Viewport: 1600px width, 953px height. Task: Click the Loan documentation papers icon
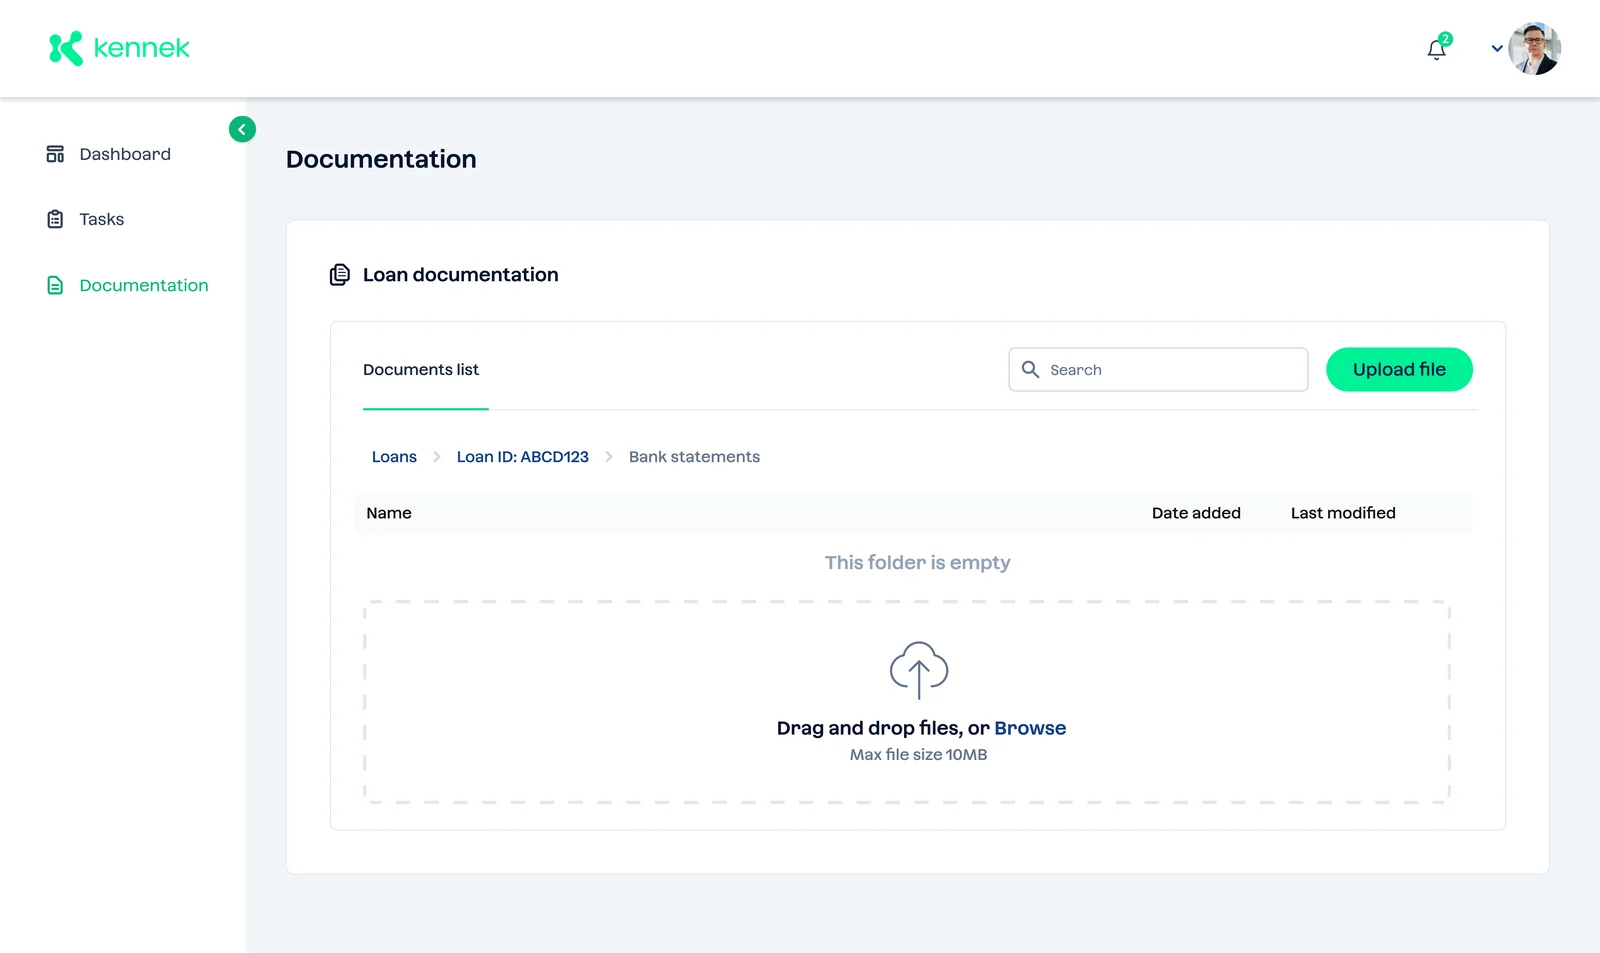tap(340, 274)
